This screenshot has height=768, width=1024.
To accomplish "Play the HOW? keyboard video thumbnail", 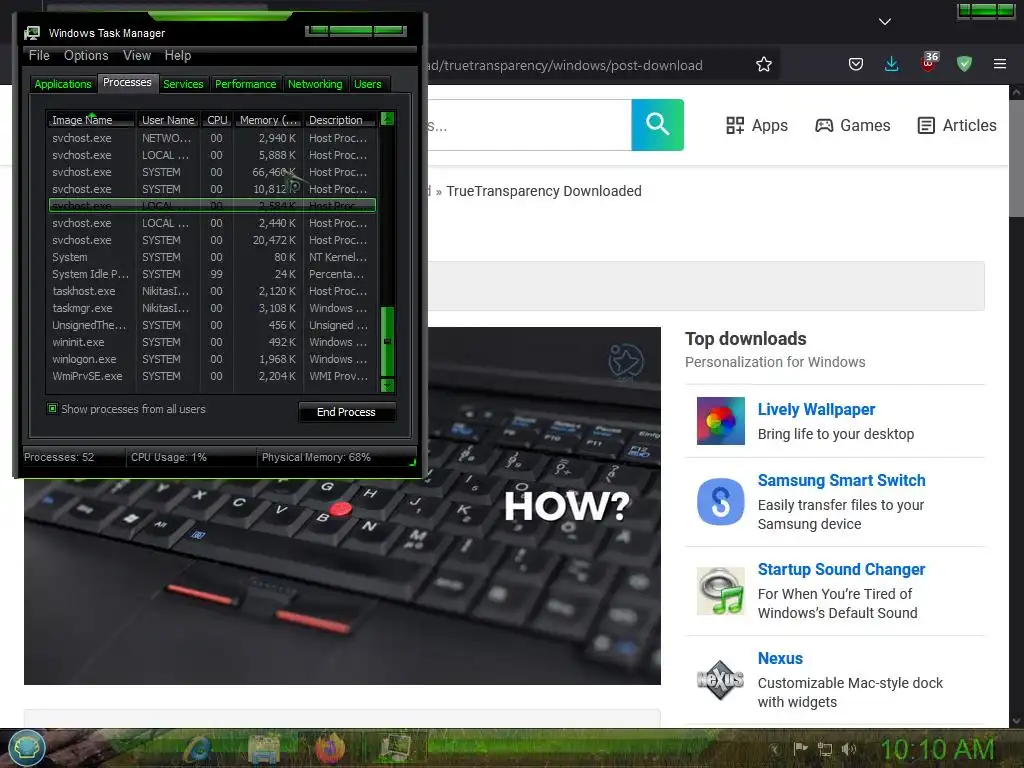I will [x=342, y=506].
